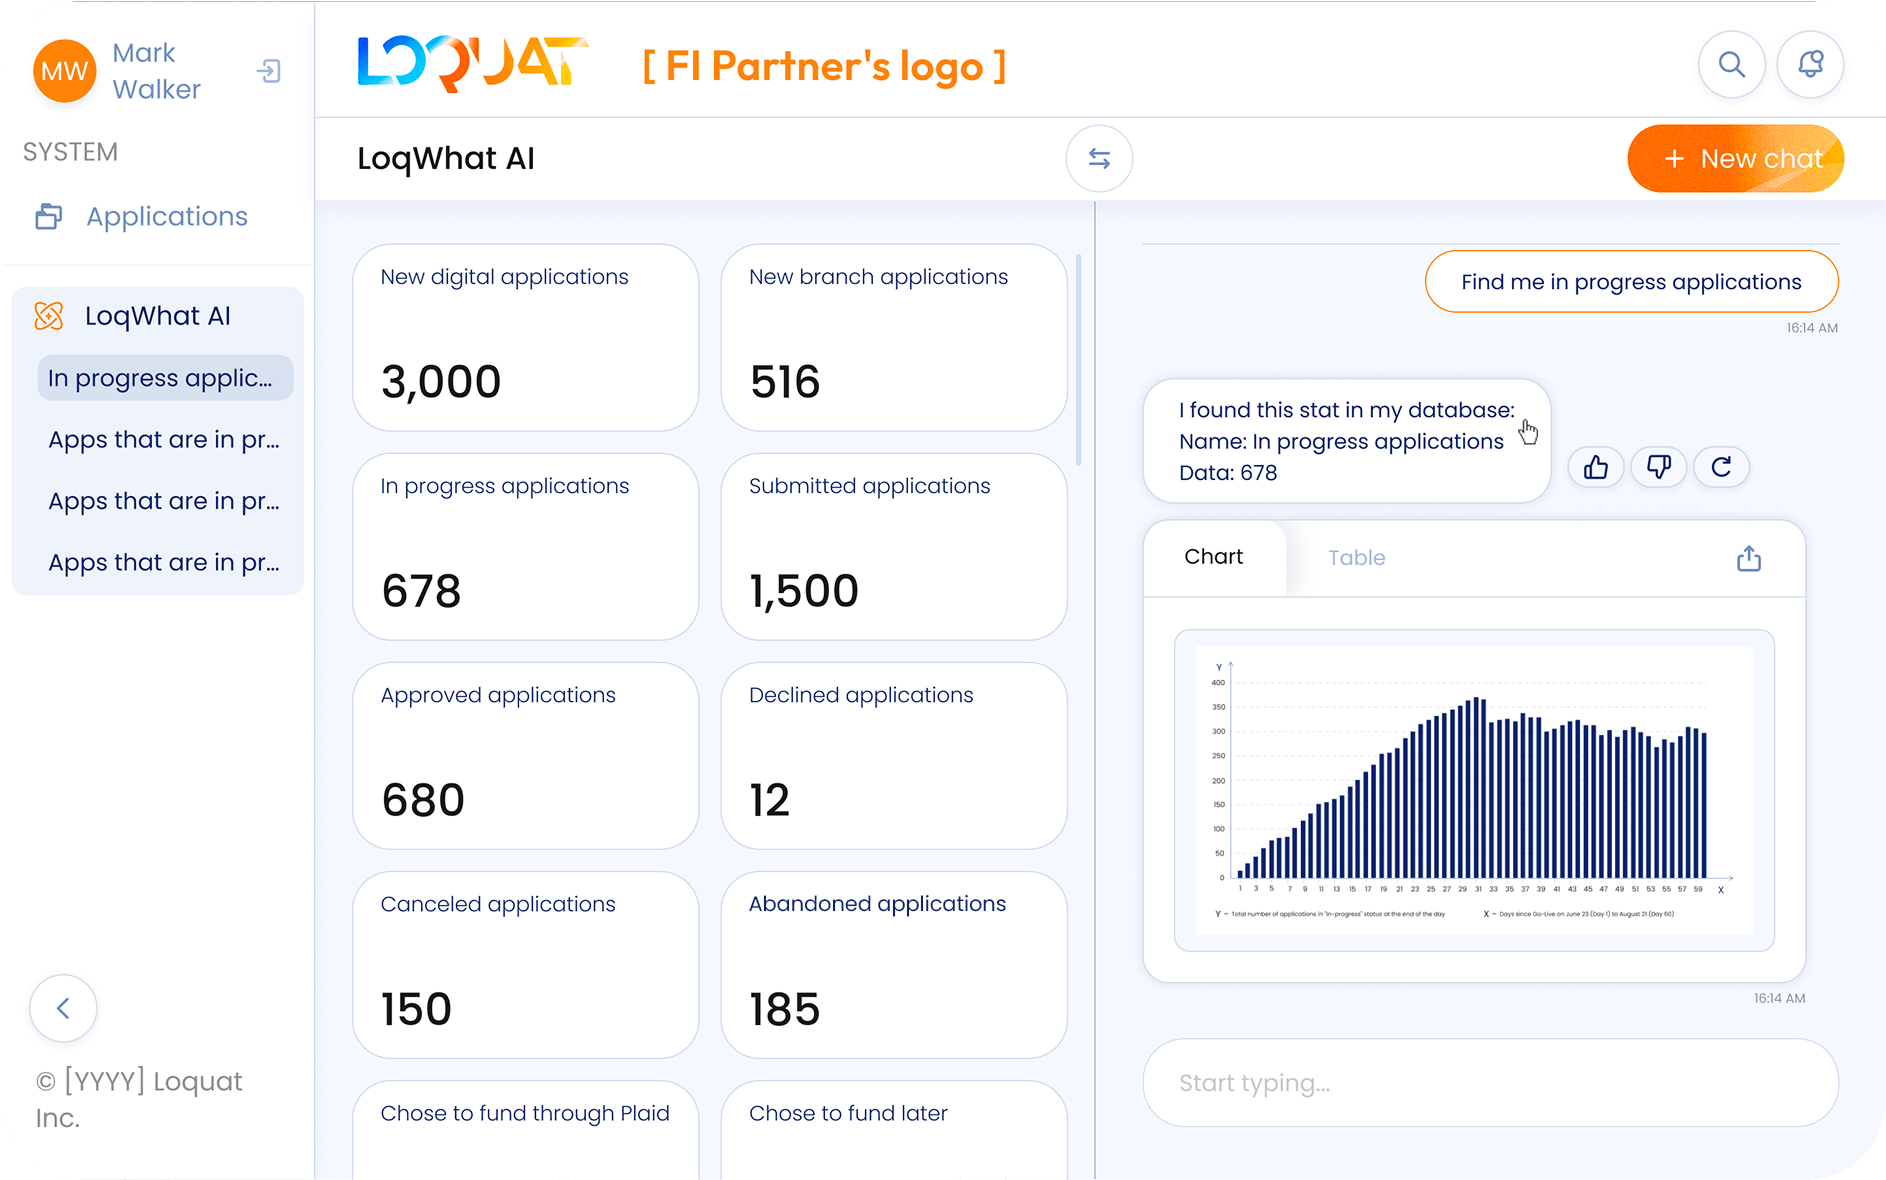Image resolution: width=1886 pixels, height=1180 pixels.
Task: Open the Submitted applications stat card
Action: (894, 546)
